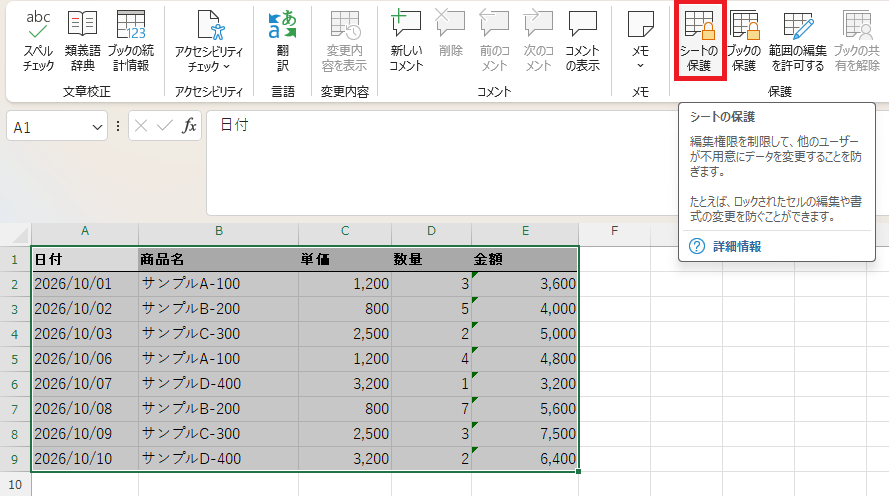The width and height of the screenshot is (889, 496).
Task: Select empty cell F1
Action: (615, 260)
